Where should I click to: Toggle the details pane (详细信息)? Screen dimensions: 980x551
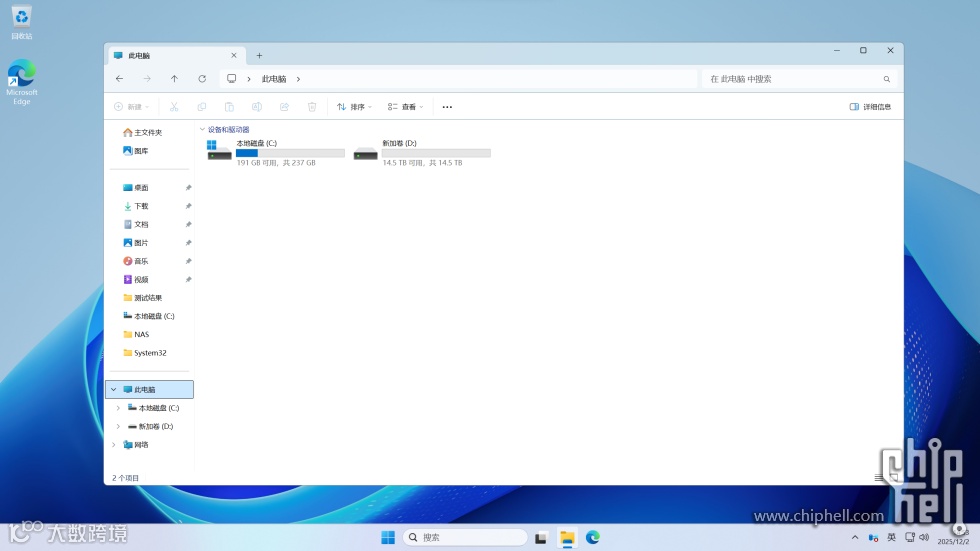(870, 107)
